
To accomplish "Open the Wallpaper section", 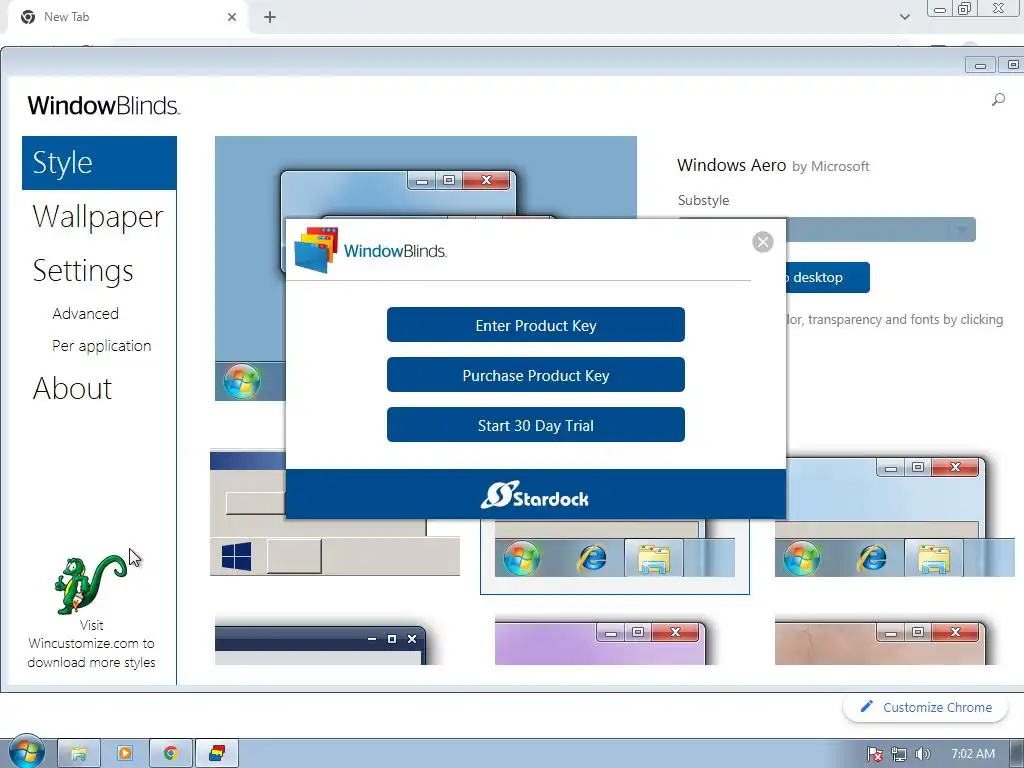I will [98, 217].
